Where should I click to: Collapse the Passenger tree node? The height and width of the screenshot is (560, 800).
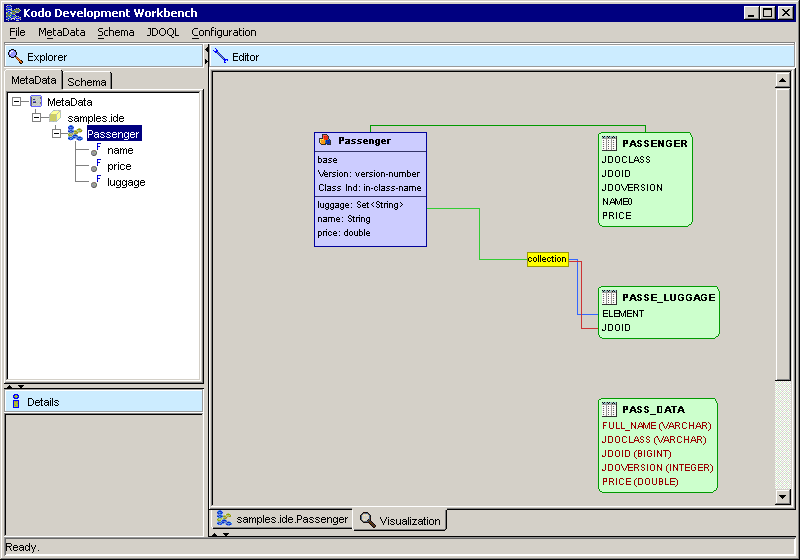pyautogui.click(x=57, y=134)
